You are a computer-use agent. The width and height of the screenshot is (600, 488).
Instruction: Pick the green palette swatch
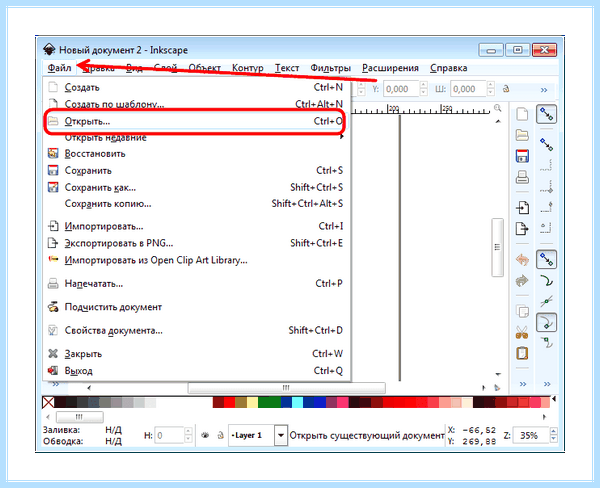(269, 402)
